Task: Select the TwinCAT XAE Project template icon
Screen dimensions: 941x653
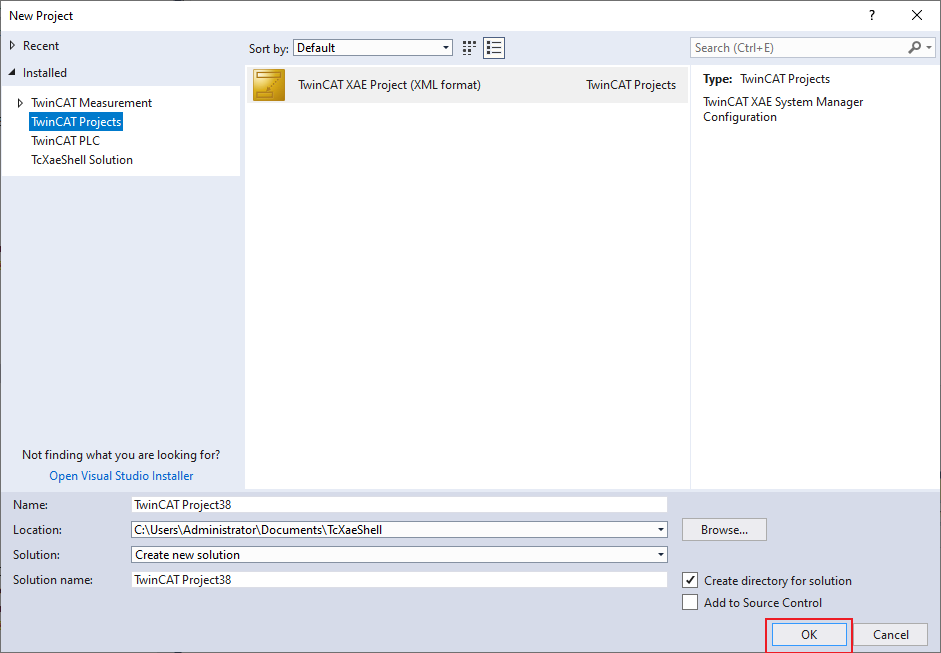Action: pyautogui.click(x=269, y=85)
